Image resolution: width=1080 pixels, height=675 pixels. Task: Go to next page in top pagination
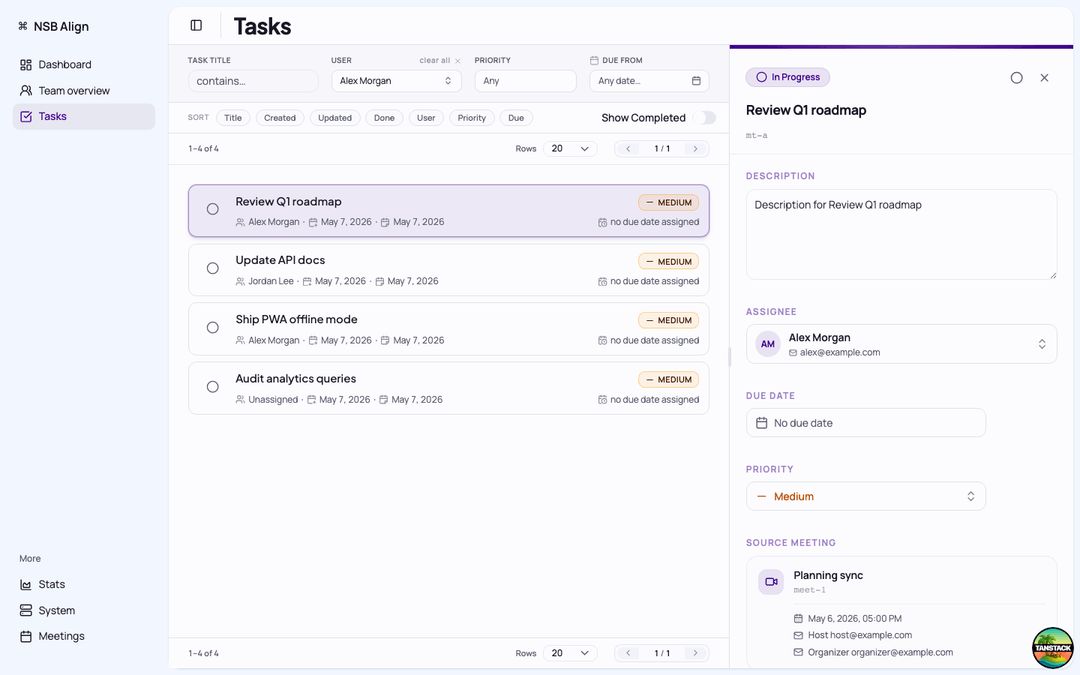pos(696,149)
